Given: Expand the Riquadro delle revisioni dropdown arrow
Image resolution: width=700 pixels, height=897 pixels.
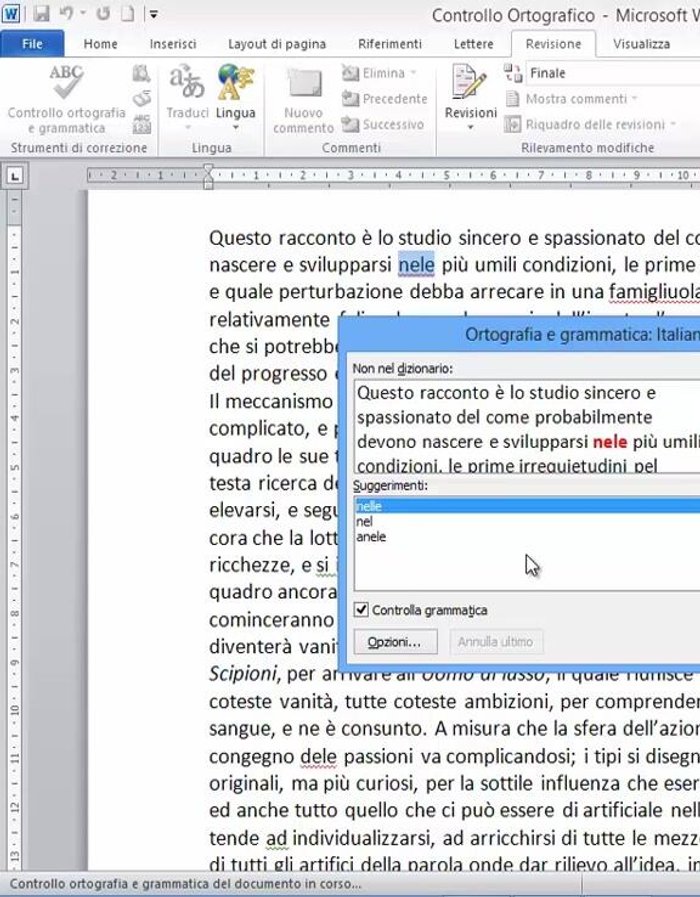Looking at the screenshot, I should (673, 124).
